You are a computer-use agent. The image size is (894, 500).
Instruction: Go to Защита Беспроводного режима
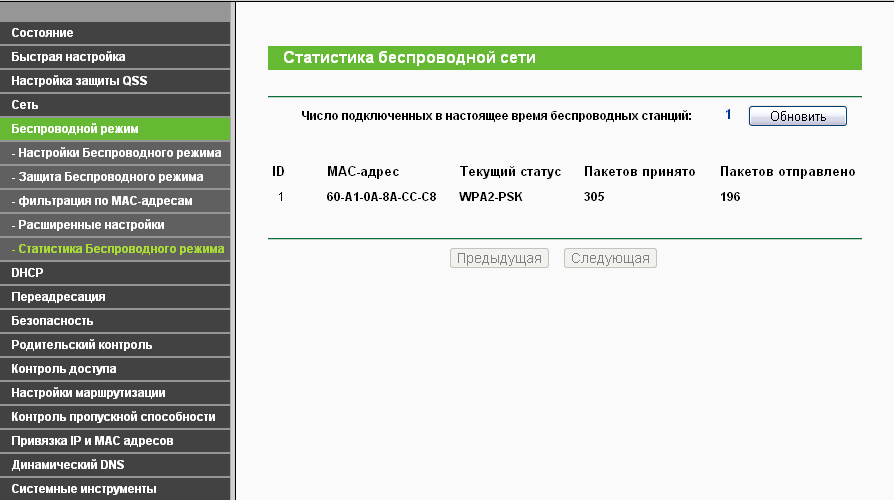coord(115,177)
